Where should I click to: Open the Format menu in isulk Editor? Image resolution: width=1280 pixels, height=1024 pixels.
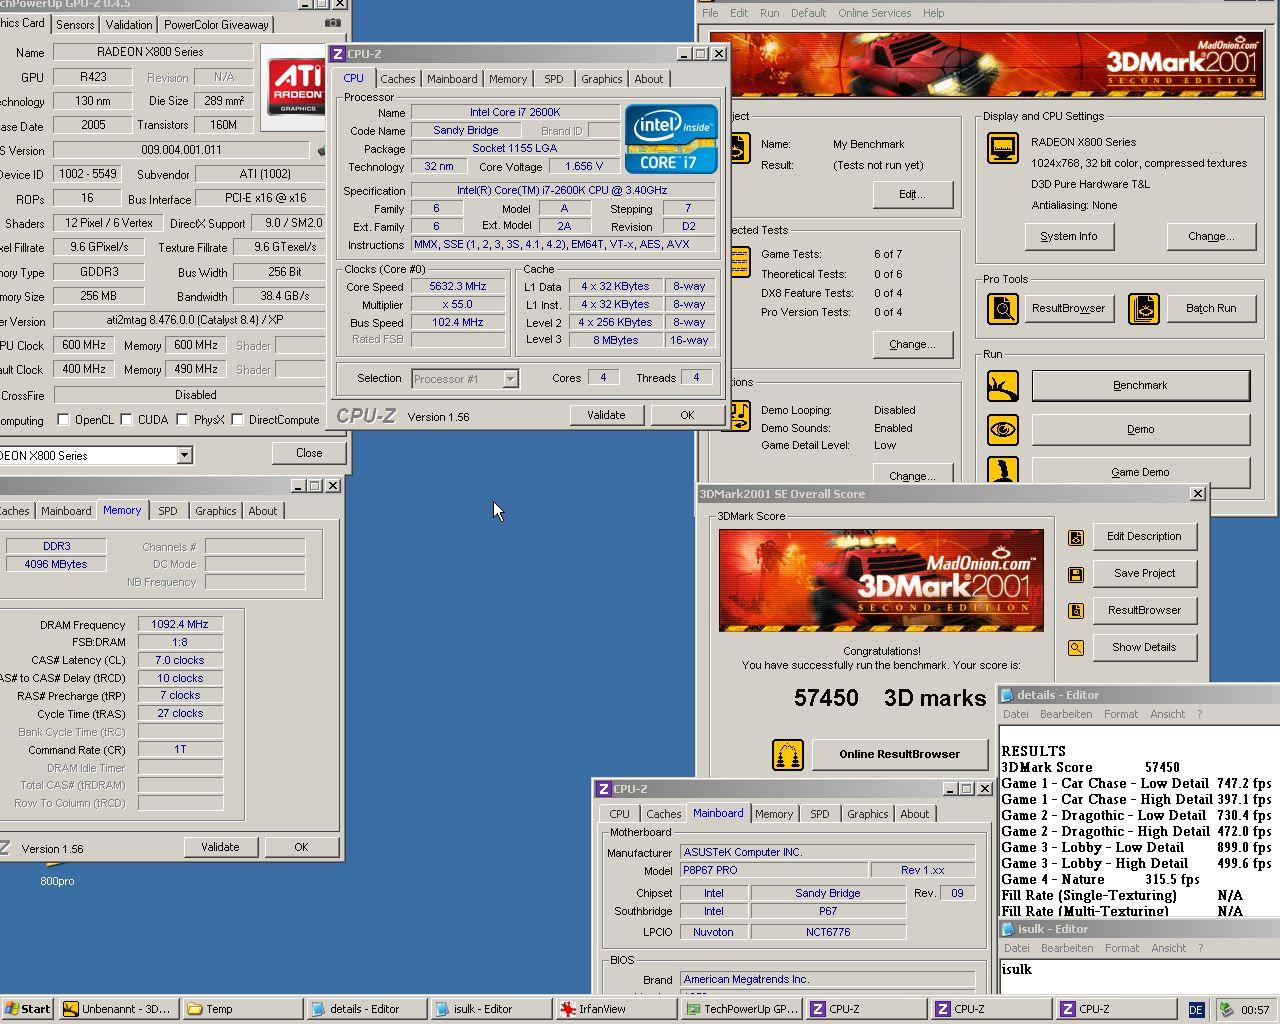tap(1122, 948)
